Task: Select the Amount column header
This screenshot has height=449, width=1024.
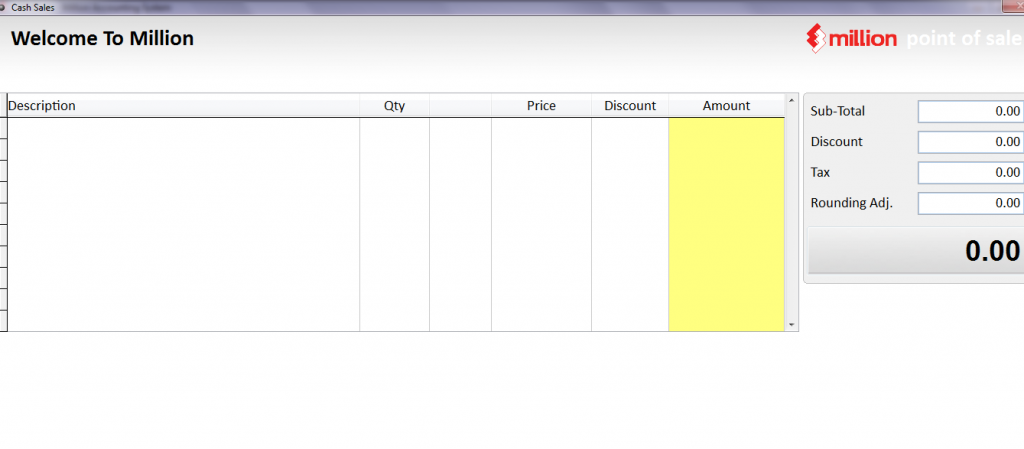Action: (726, 106)
